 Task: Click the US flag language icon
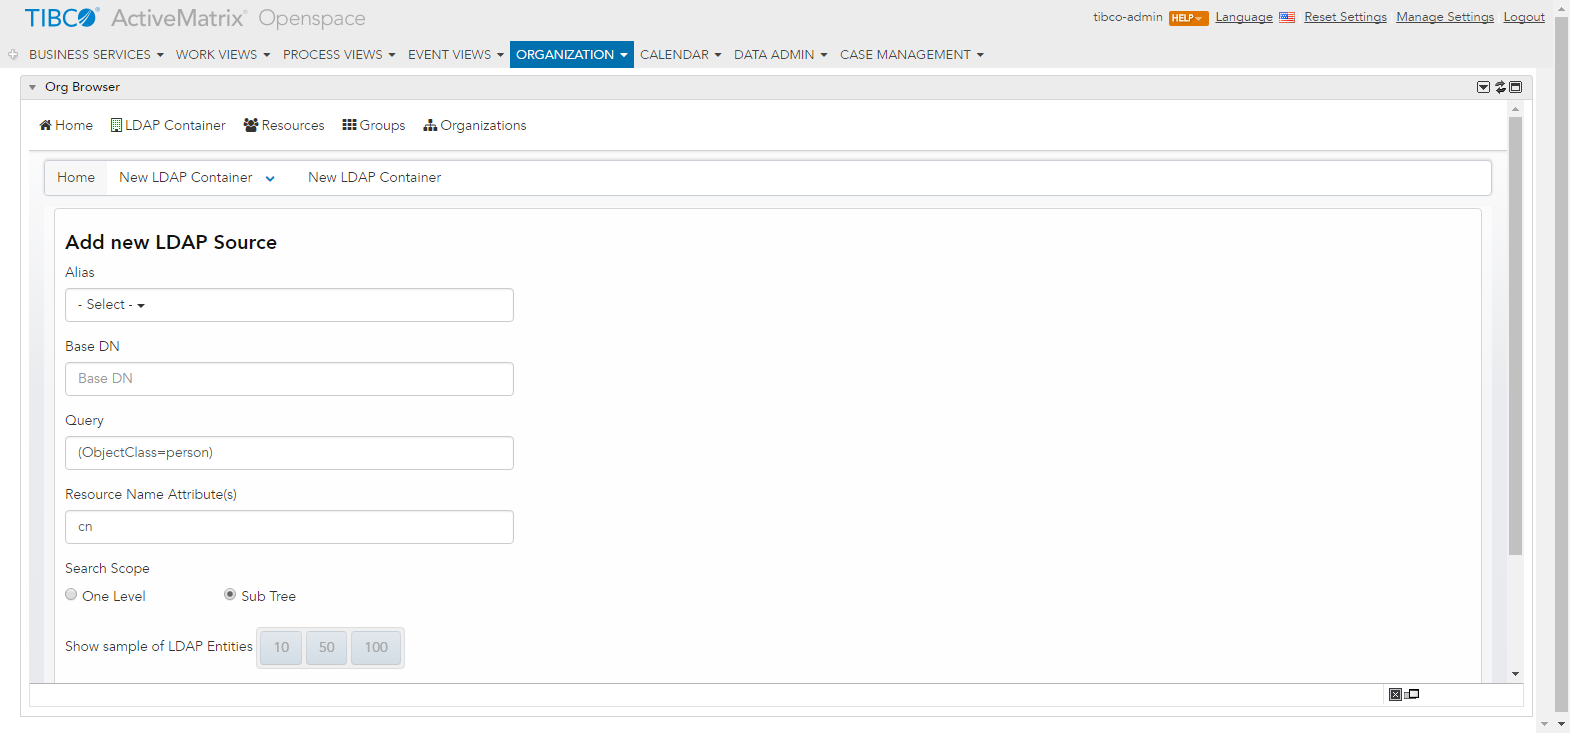tap(1287, 17)
